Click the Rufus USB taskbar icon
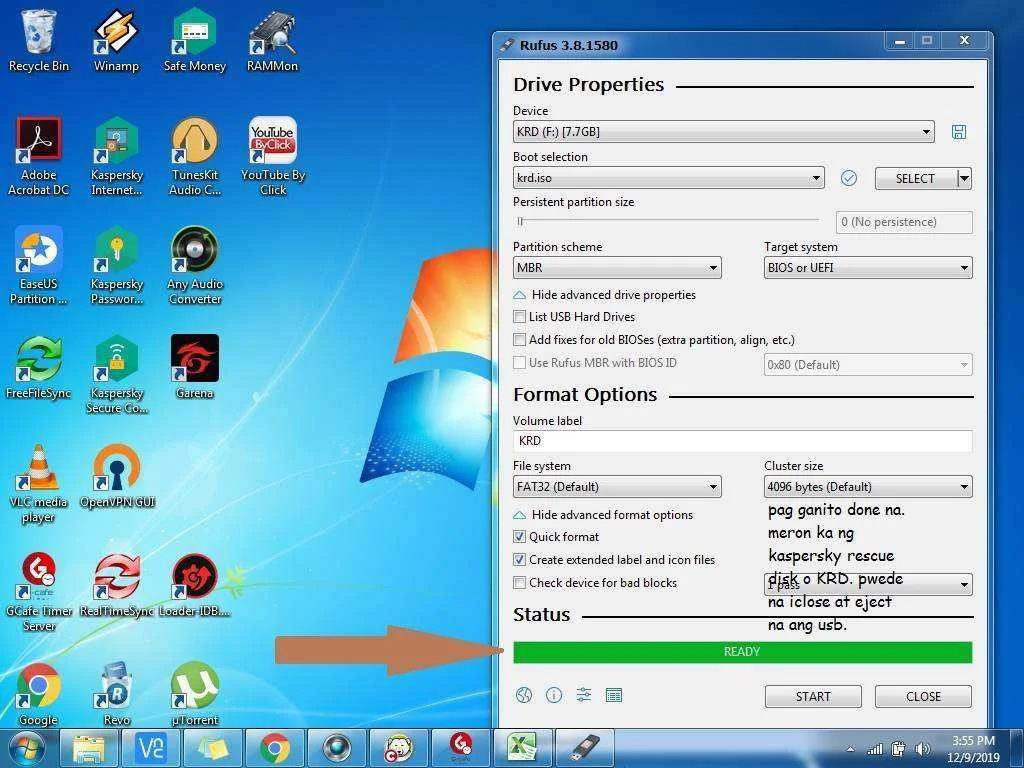1024x768 pixels. pyautogui.click(x=584, y=748)
